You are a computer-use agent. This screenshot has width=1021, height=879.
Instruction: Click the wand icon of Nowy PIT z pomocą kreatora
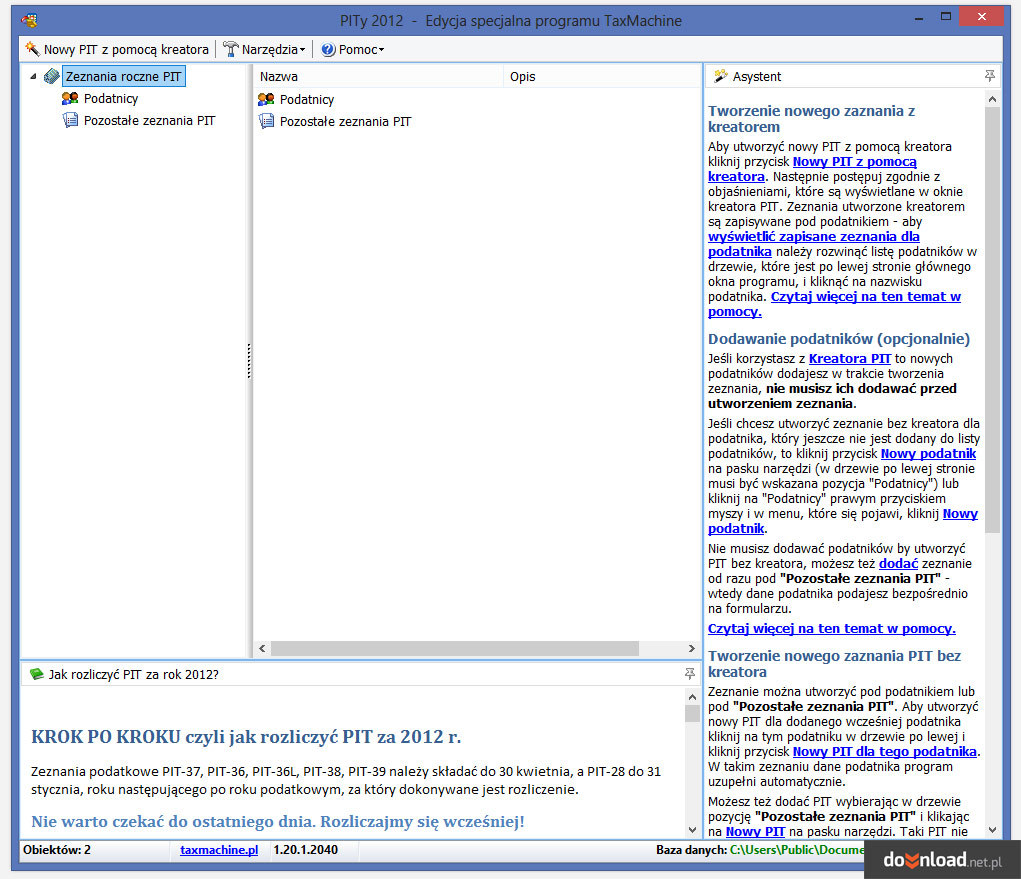(32, 49)
